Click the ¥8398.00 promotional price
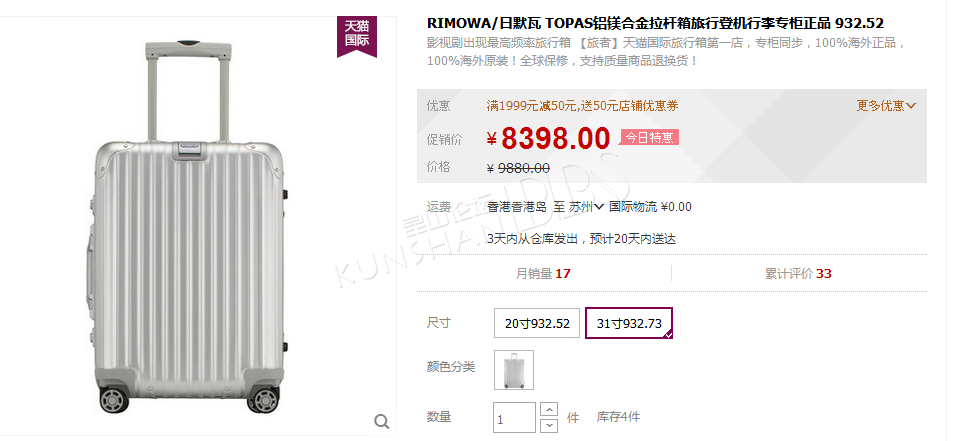This screenshot has height=441, width=962. point(548,139)
